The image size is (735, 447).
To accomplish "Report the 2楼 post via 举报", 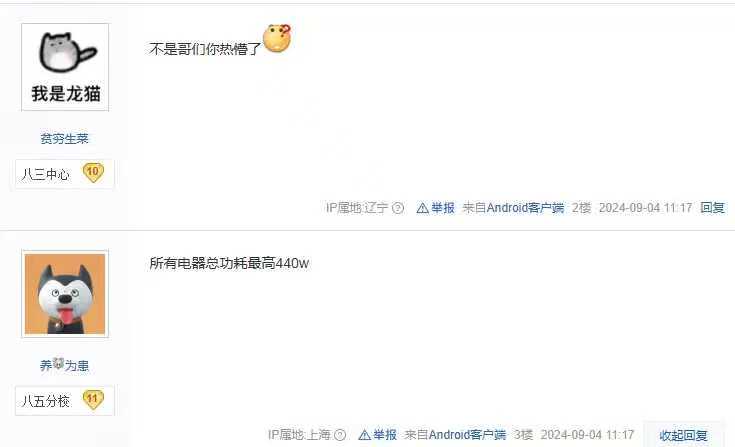I will pos(442,208).
